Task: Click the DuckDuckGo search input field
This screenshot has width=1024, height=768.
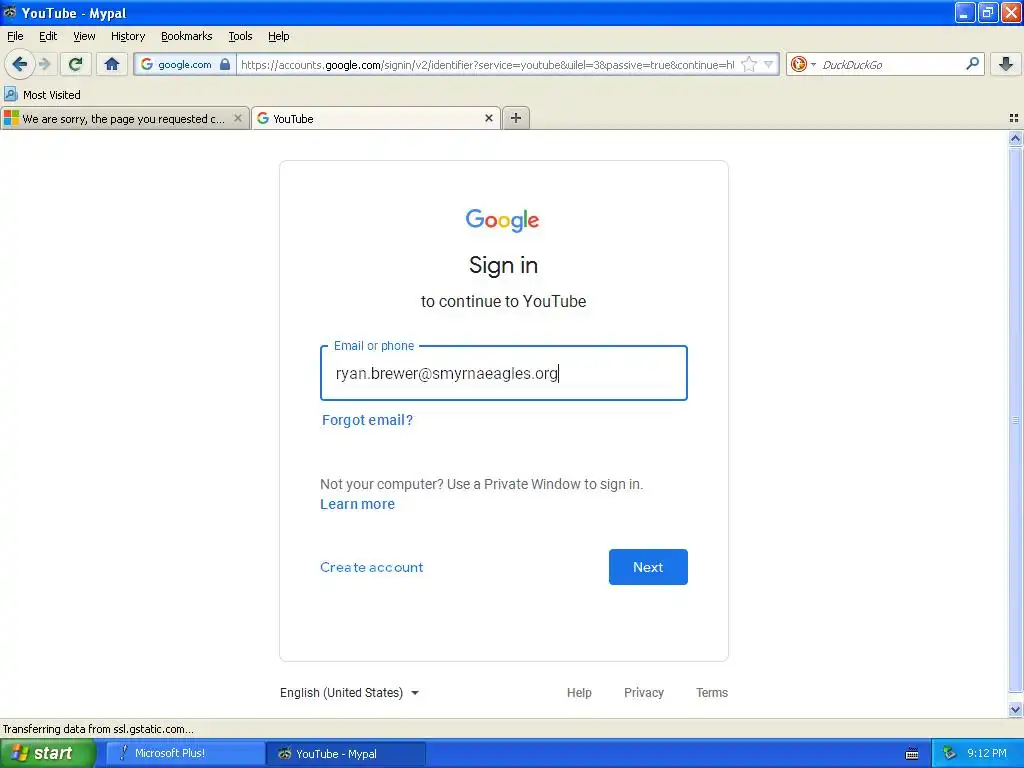Action: coord(891,65)
